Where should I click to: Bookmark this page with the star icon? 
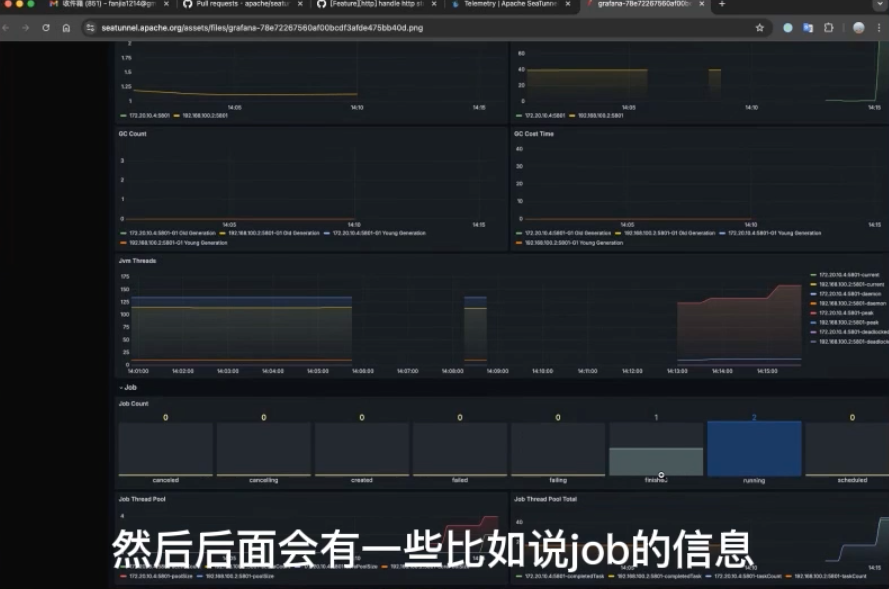point(760,28)
